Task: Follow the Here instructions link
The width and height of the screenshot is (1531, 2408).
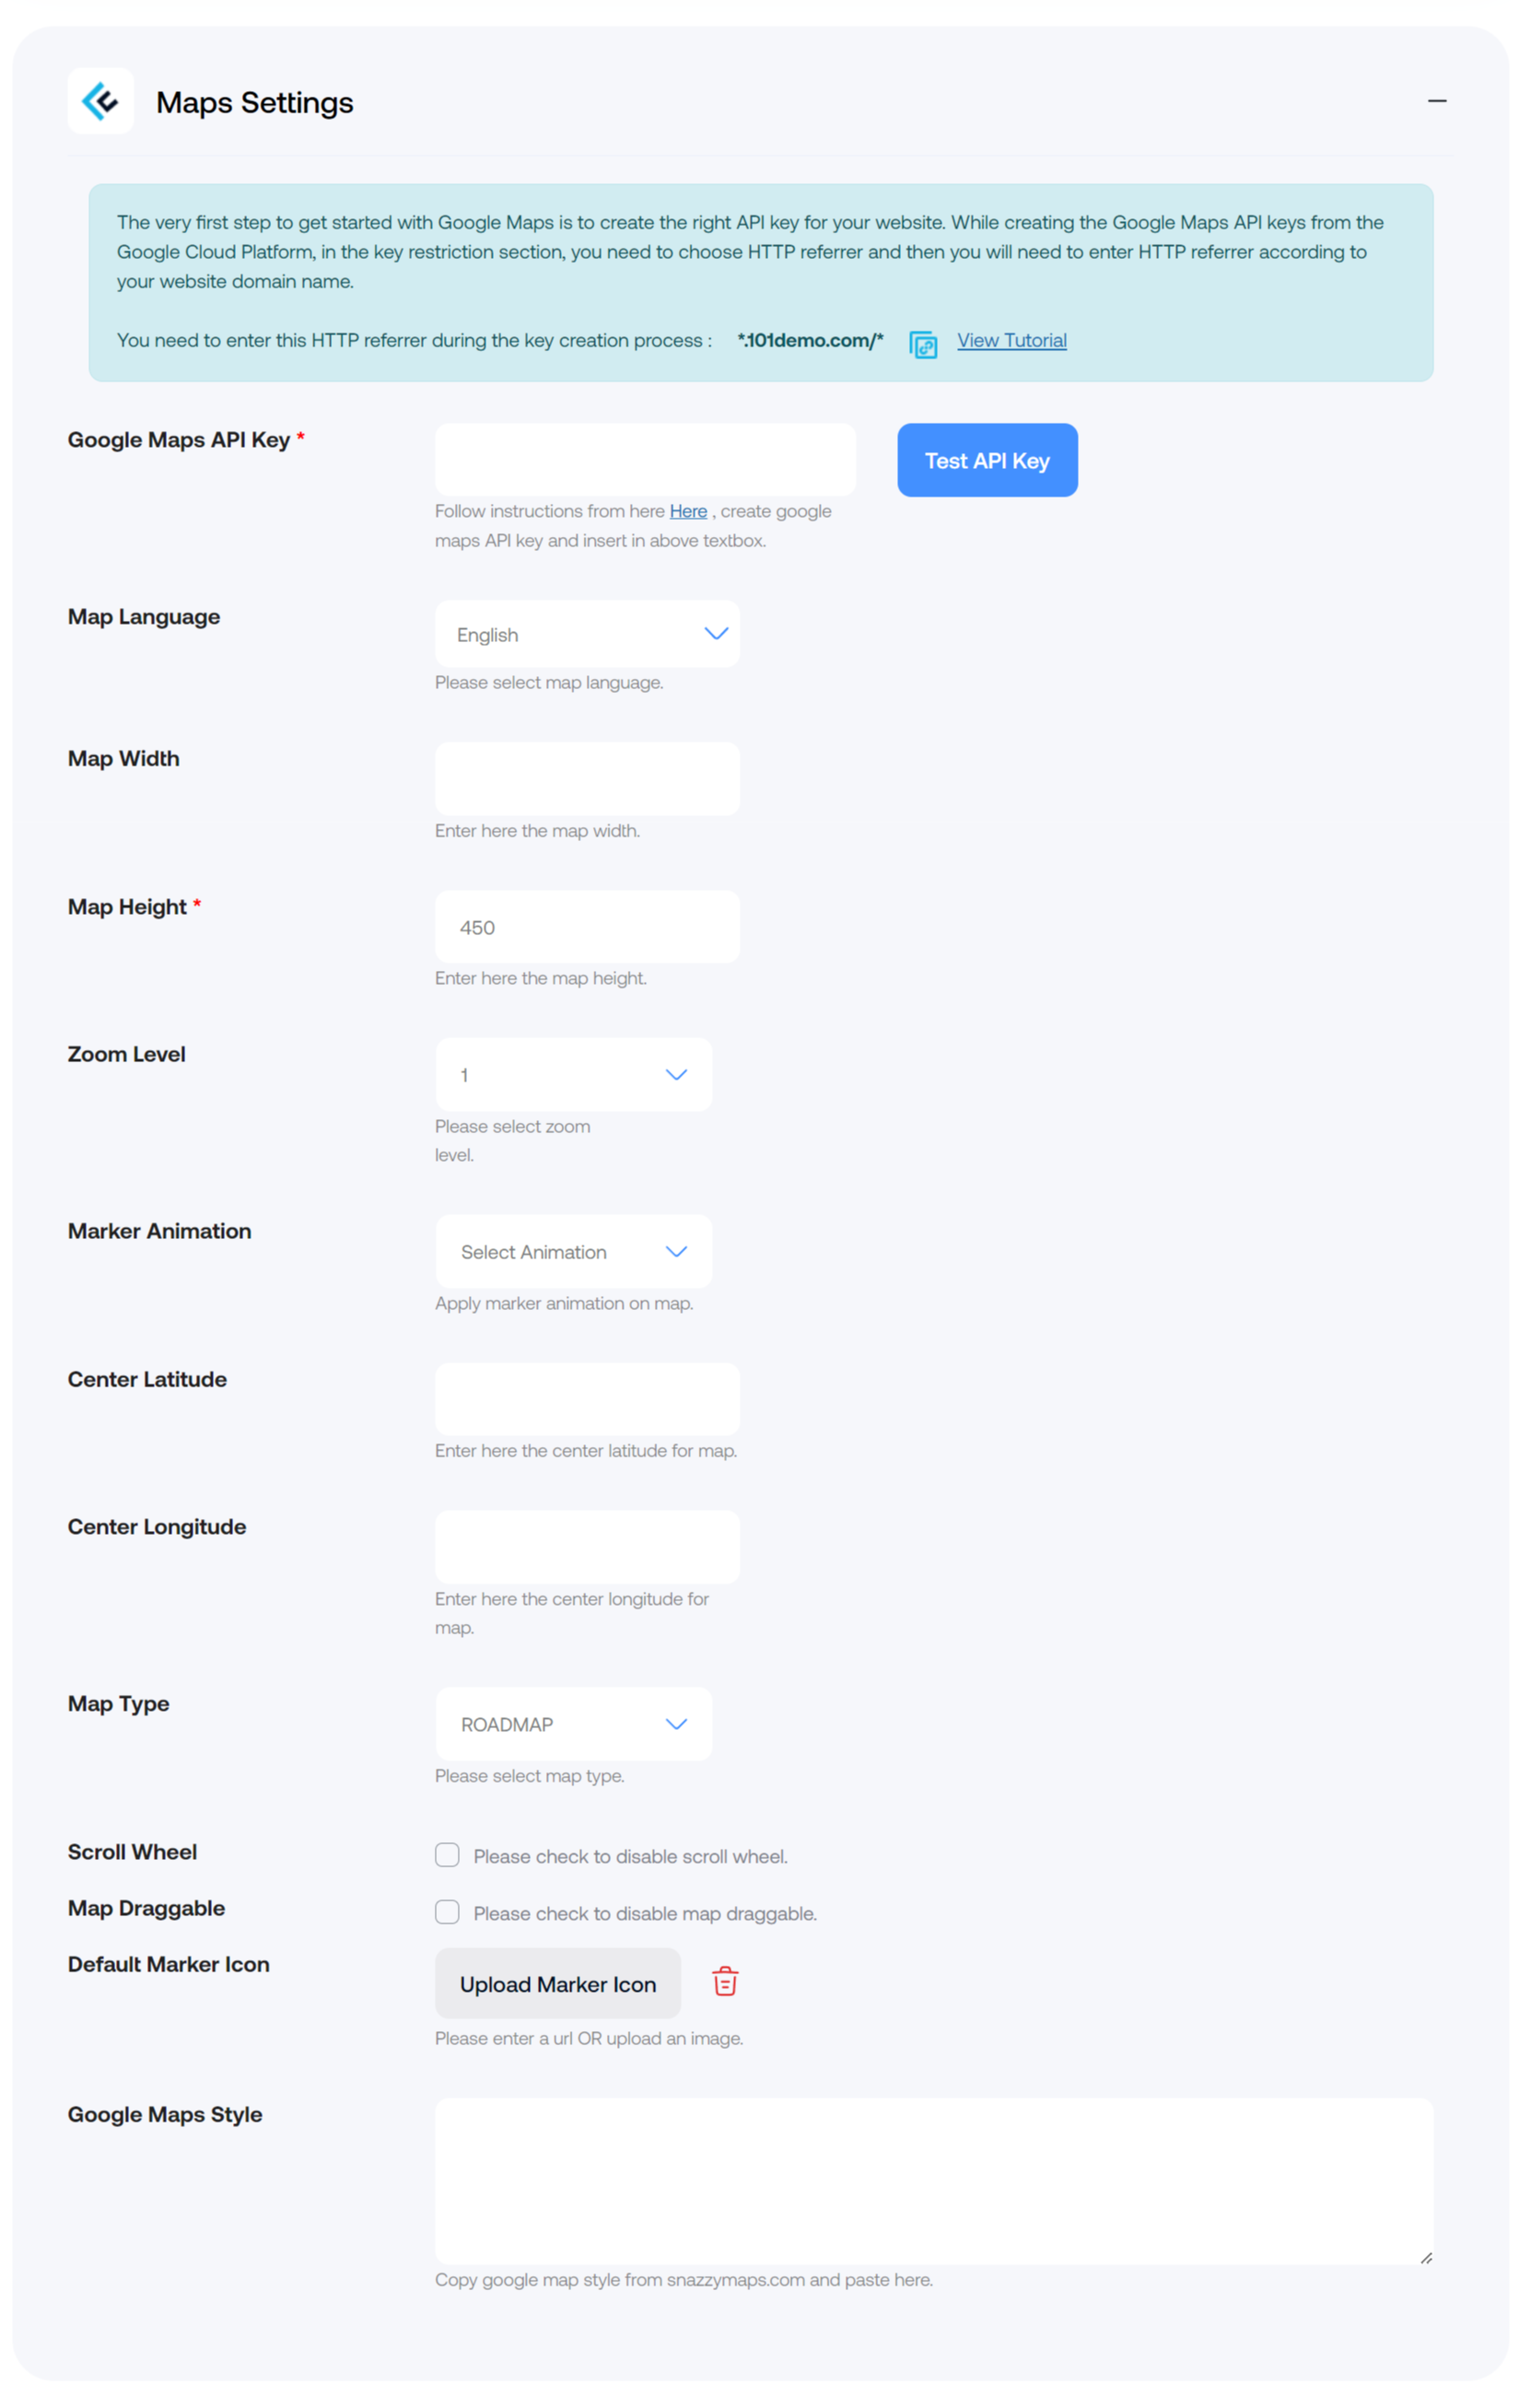Action: click(x=688, y=511)
